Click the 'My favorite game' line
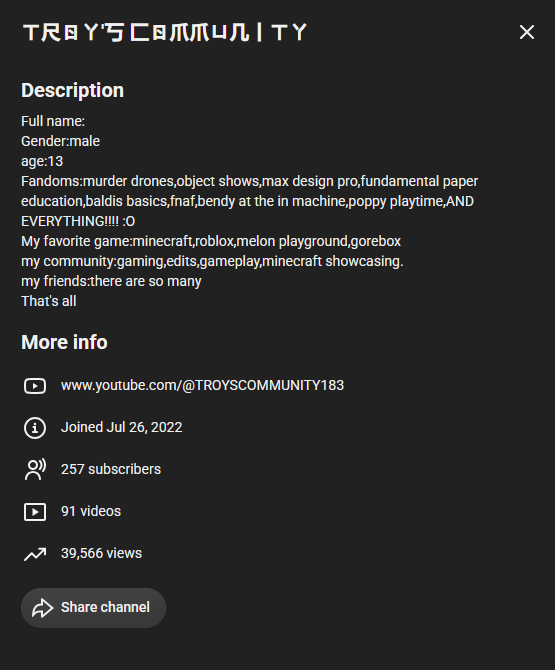The width and height of the screenshot is (555, 670). [211, 241]
